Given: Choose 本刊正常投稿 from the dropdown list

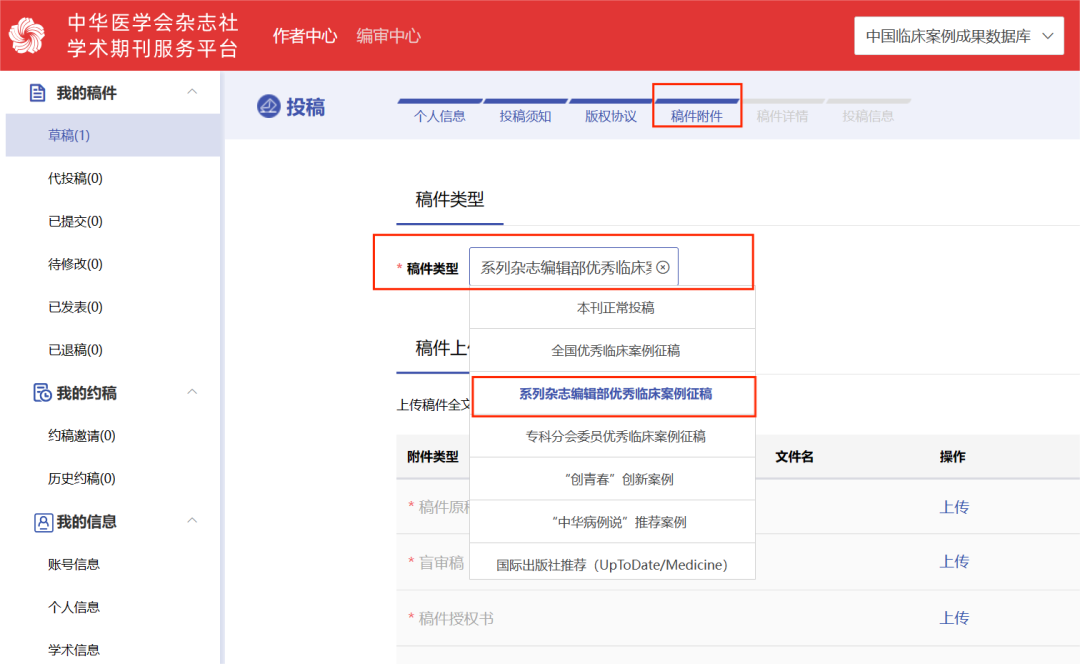Looking at the screenshot, I should pos(612,308).
